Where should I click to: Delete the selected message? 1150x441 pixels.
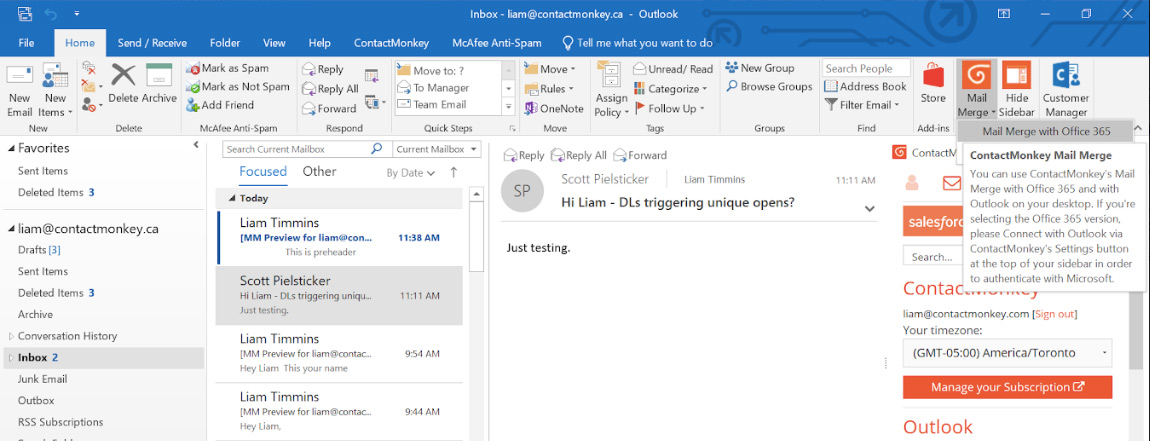click(123, 84)
